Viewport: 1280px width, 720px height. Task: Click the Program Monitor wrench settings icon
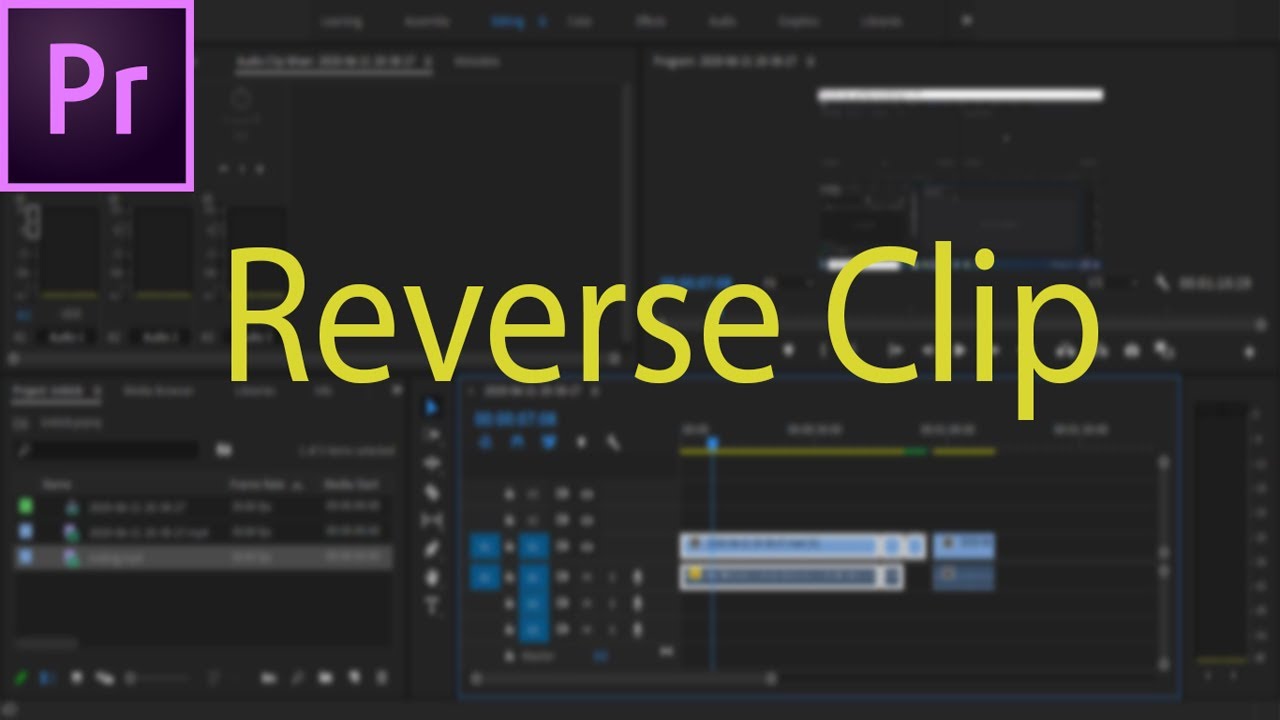pyautogui.click(x=1161, y=283)
